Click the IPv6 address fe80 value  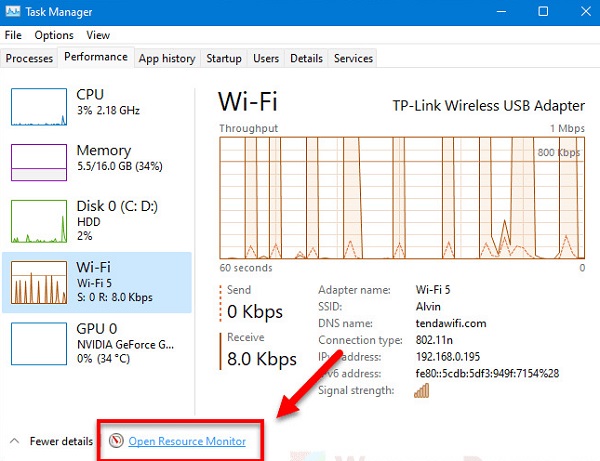coord(487,373)
